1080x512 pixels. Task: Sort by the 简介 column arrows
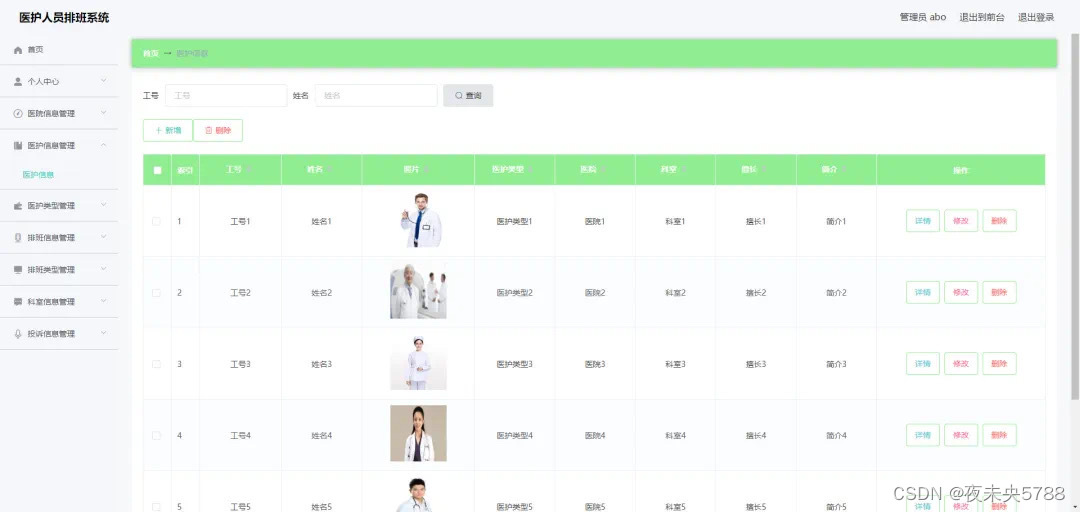(x=844, y=170)
